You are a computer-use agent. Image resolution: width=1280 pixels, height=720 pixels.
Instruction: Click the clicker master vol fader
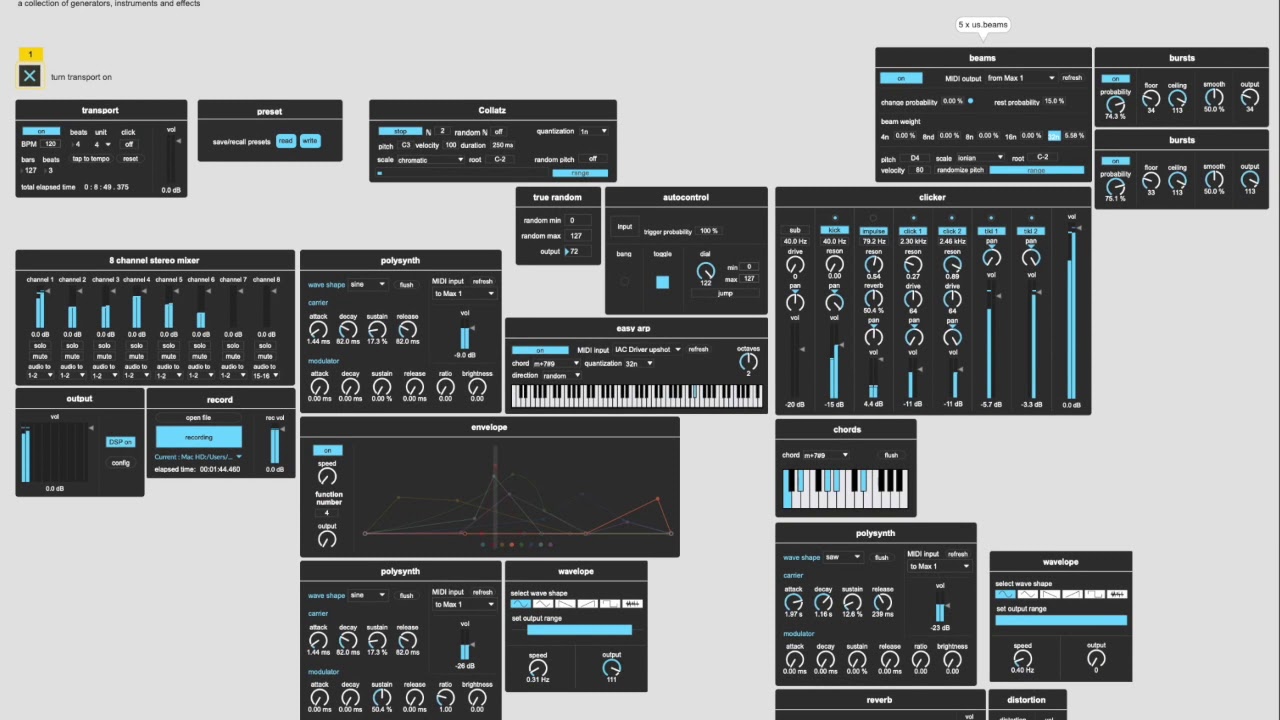point(1072,312)
